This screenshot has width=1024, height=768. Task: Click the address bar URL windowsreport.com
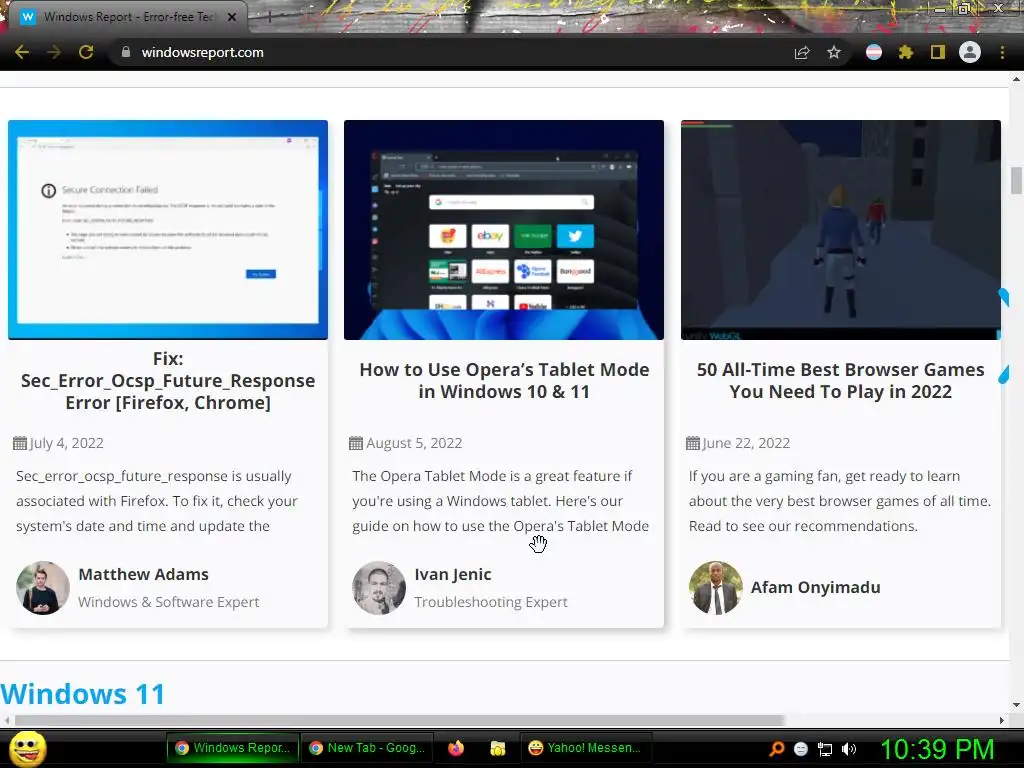[x=202, y=52]
